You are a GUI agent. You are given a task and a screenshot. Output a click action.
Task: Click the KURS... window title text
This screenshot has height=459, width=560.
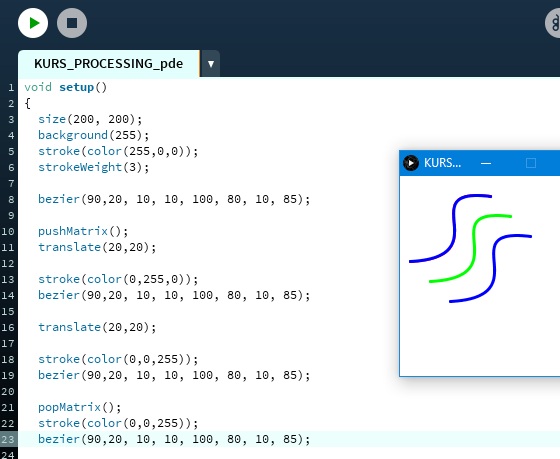(442, 163)
